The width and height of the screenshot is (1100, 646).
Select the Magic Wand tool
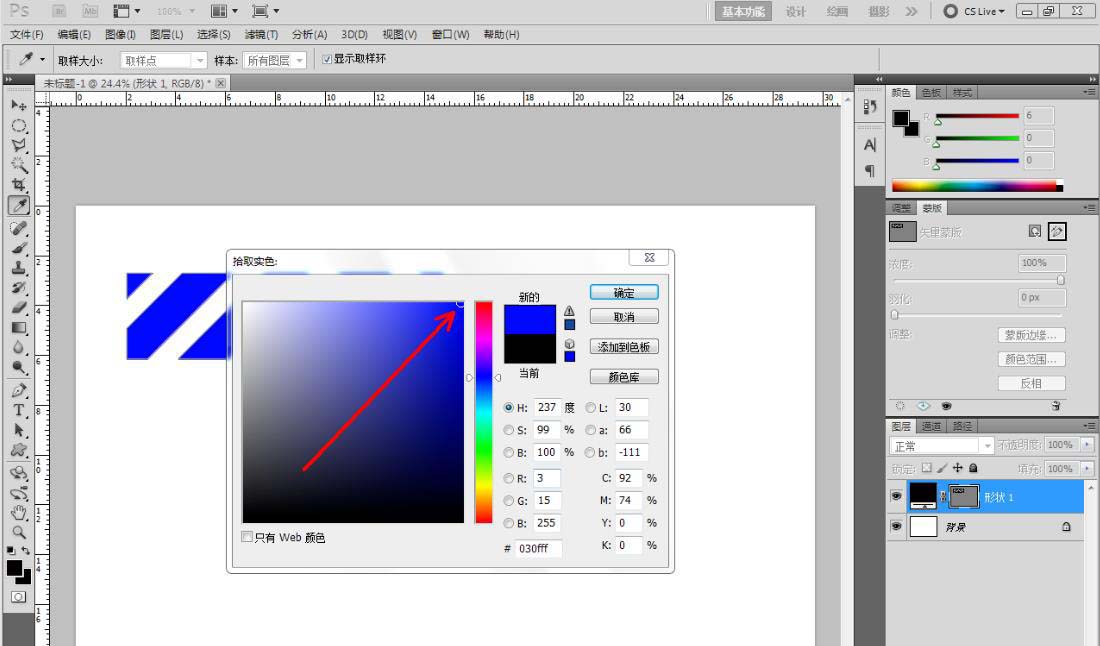tap(18, 165)
